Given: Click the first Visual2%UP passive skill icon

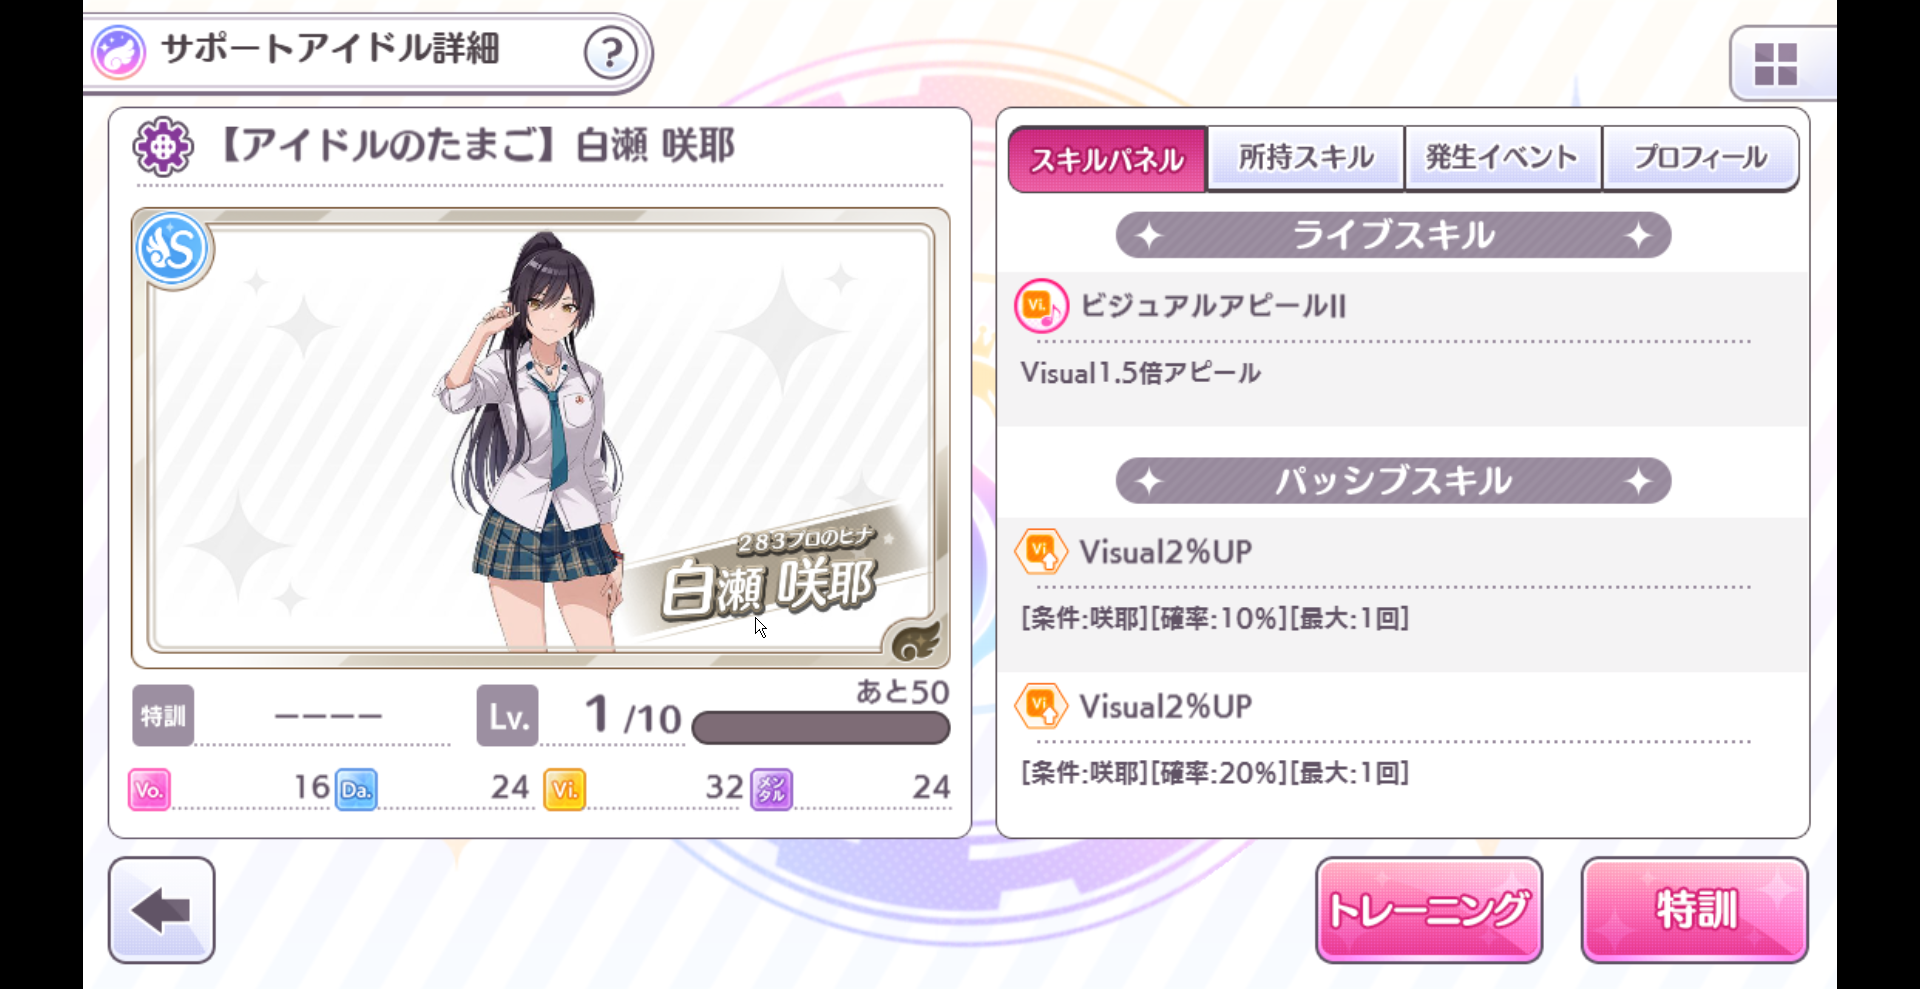Looking at the screenshot, I should point(1041,552).
